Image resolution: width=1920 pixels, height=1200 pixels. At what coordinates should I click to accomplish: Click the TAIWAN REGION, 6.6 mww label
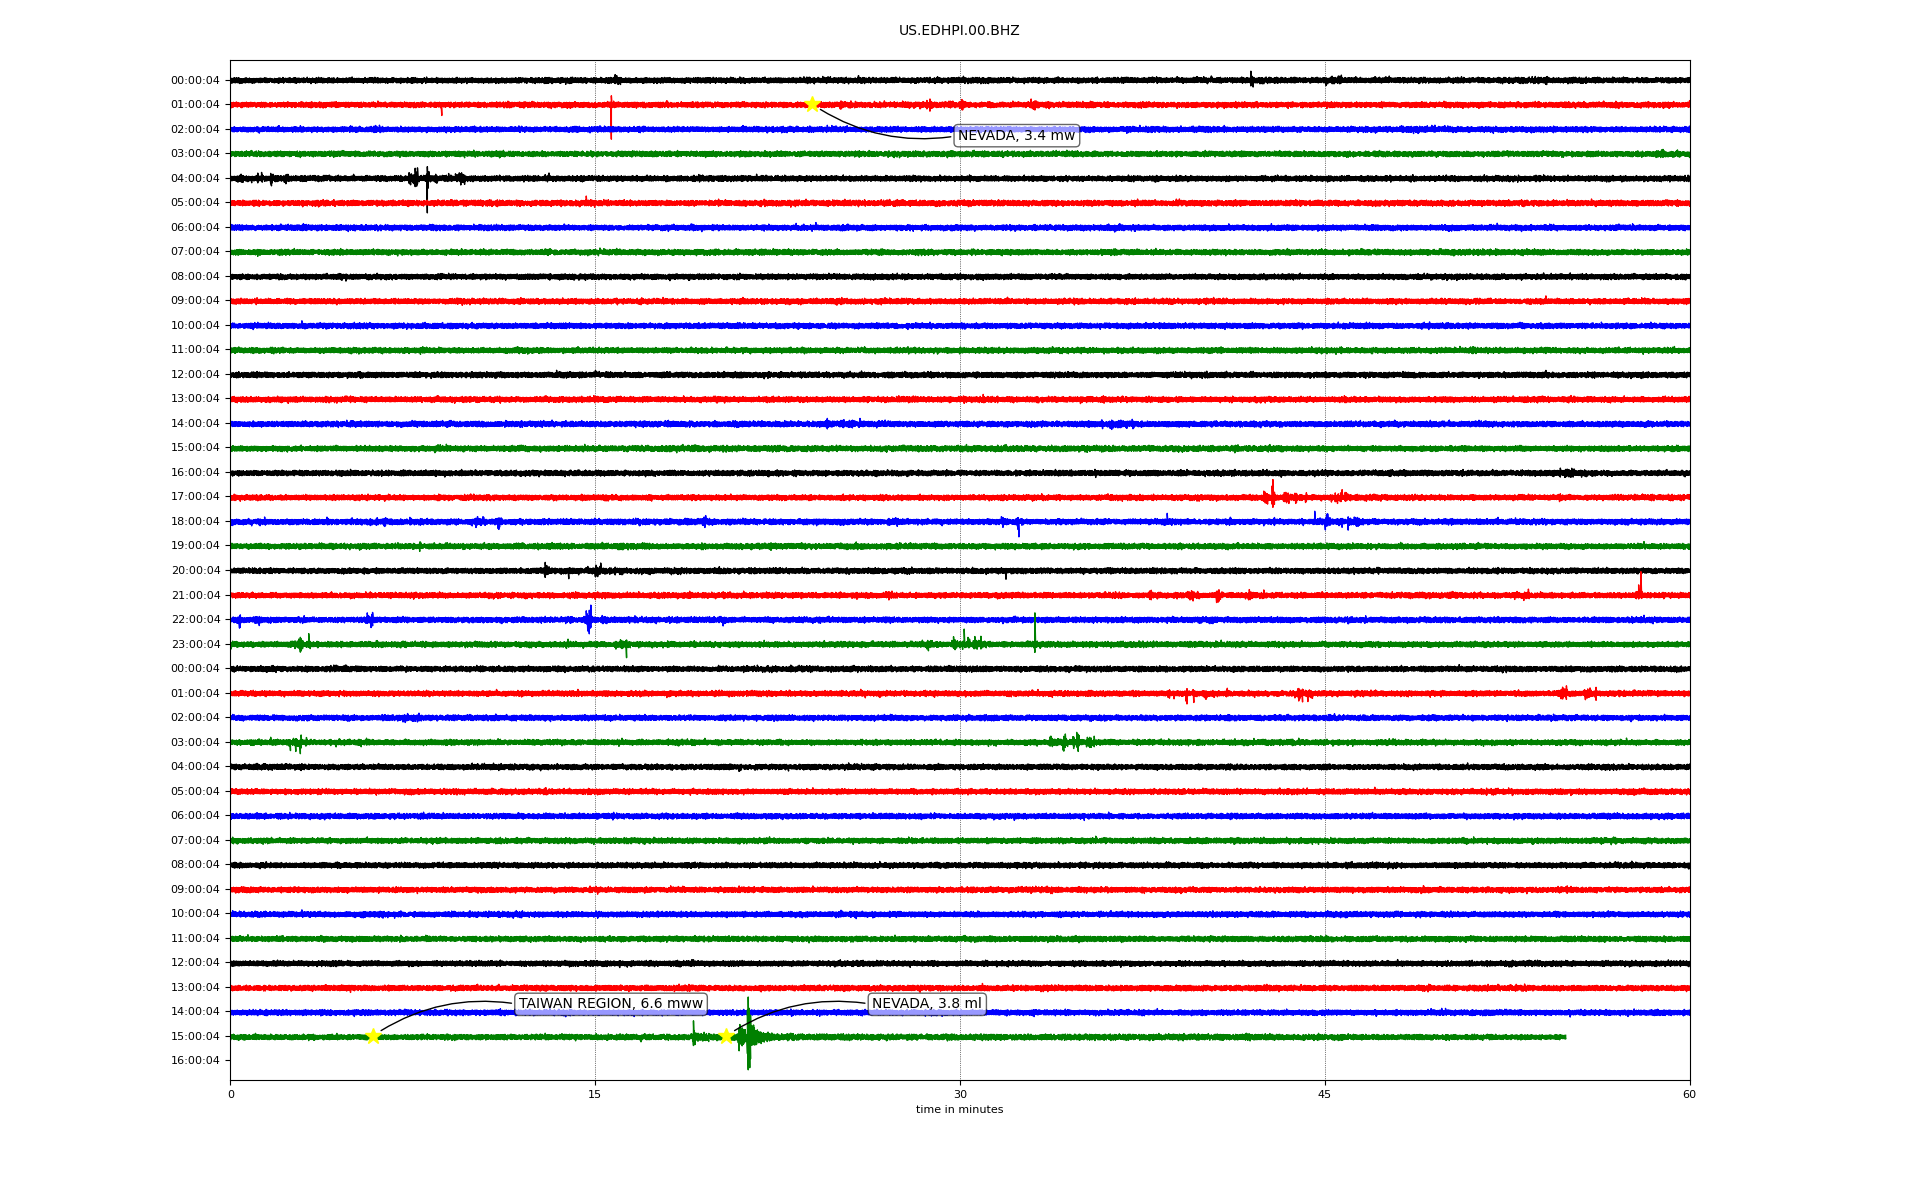[610, 1004]
